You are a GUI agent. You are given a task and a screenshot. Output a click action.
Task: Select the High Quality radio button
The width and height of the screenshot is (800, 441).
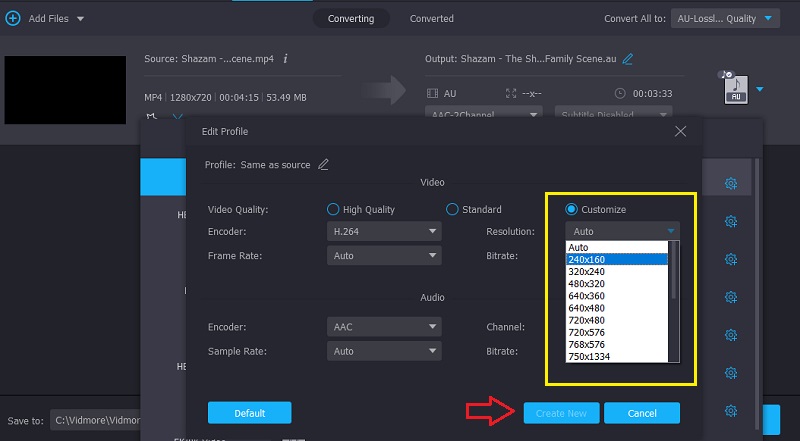pyautogui.click(x=333, y=209)
